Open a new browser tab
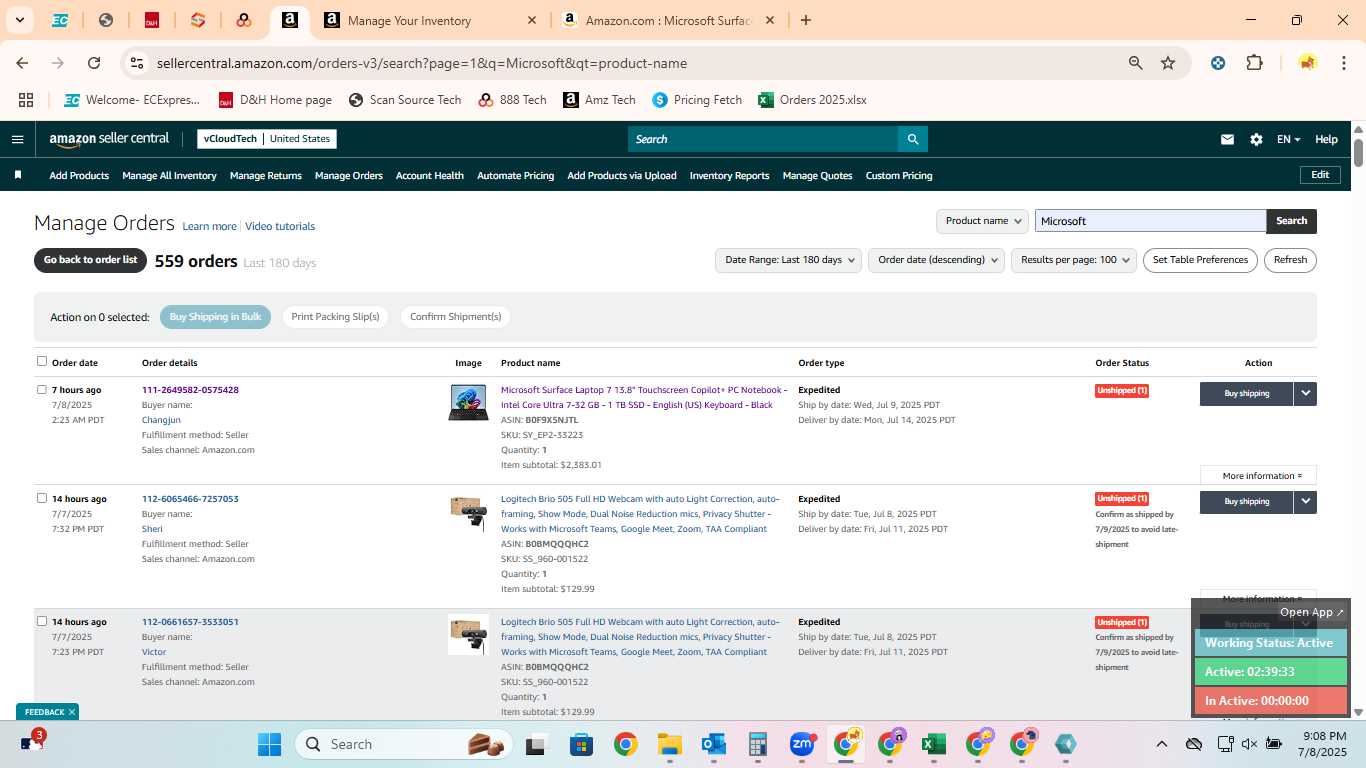Viewport: 1366px width, 768px height. click(x=806, y=20)
